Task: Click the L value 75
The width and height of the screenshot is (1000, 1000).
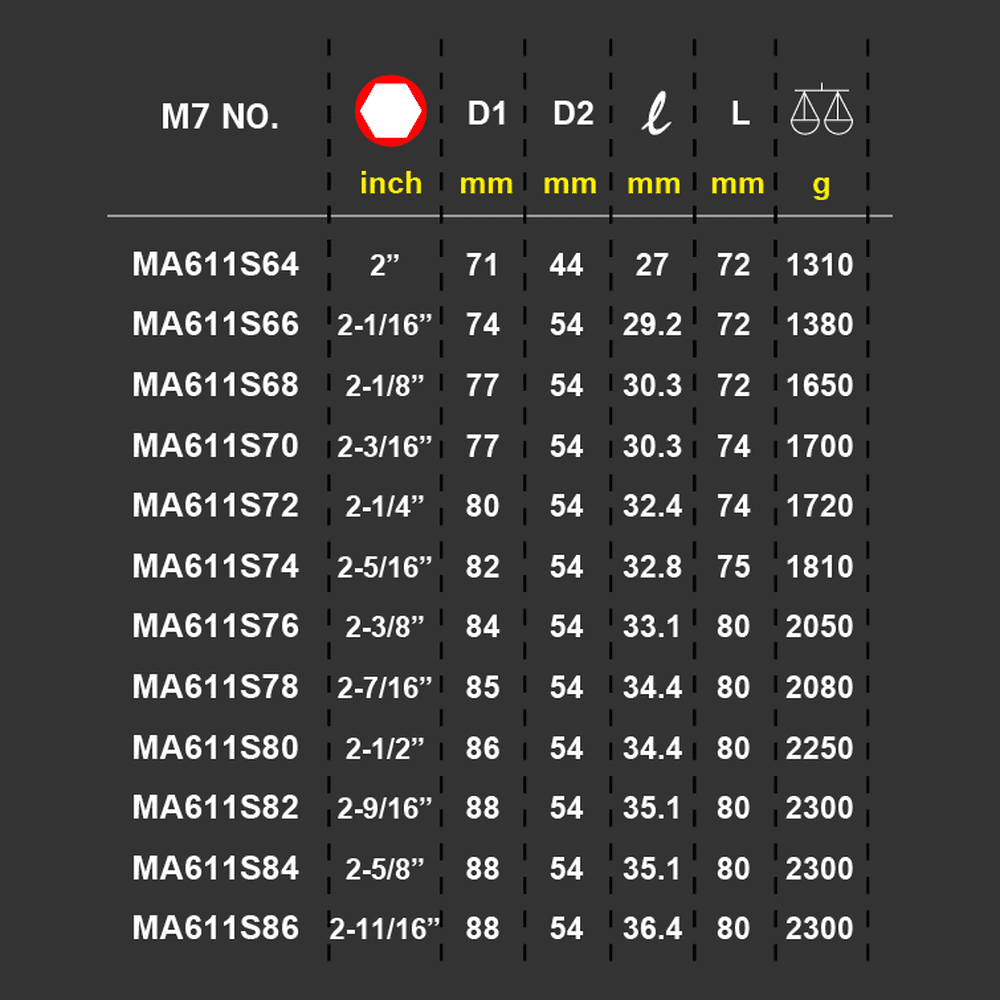Action: point(733,566)
